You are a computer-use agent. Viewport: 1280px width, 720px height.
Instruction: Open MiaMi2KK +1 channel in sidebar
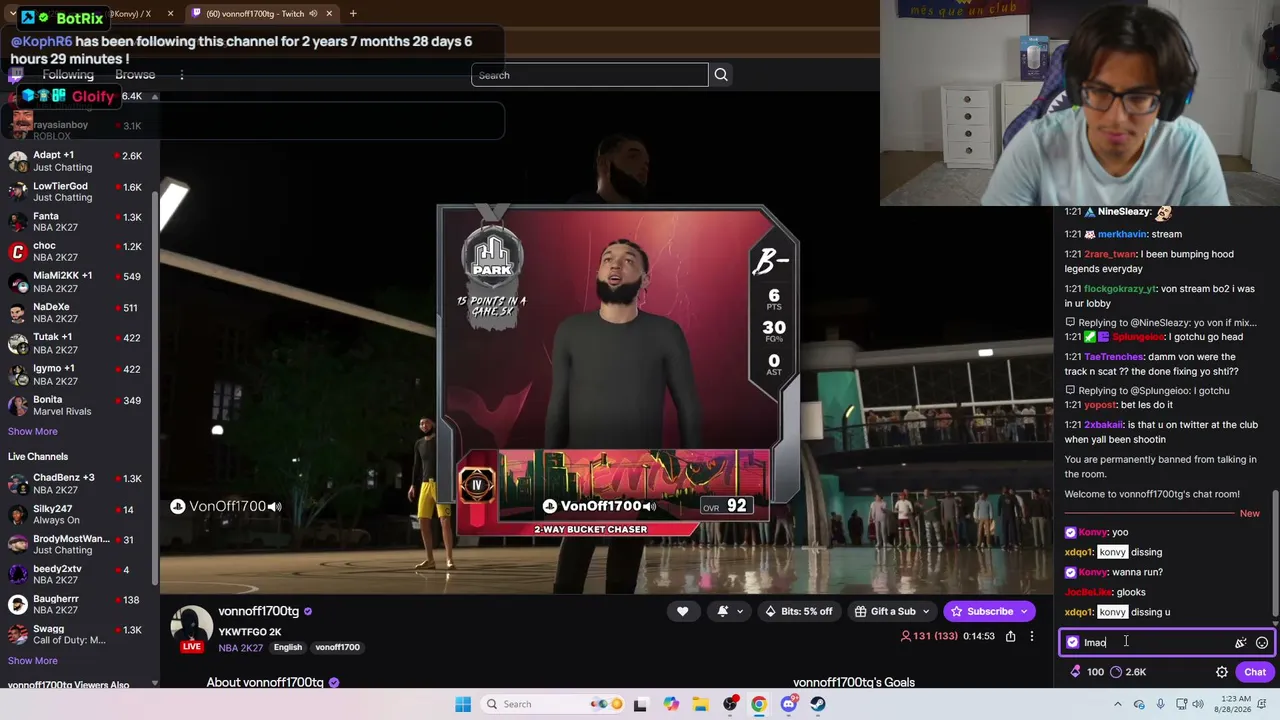tap(79, 282)
